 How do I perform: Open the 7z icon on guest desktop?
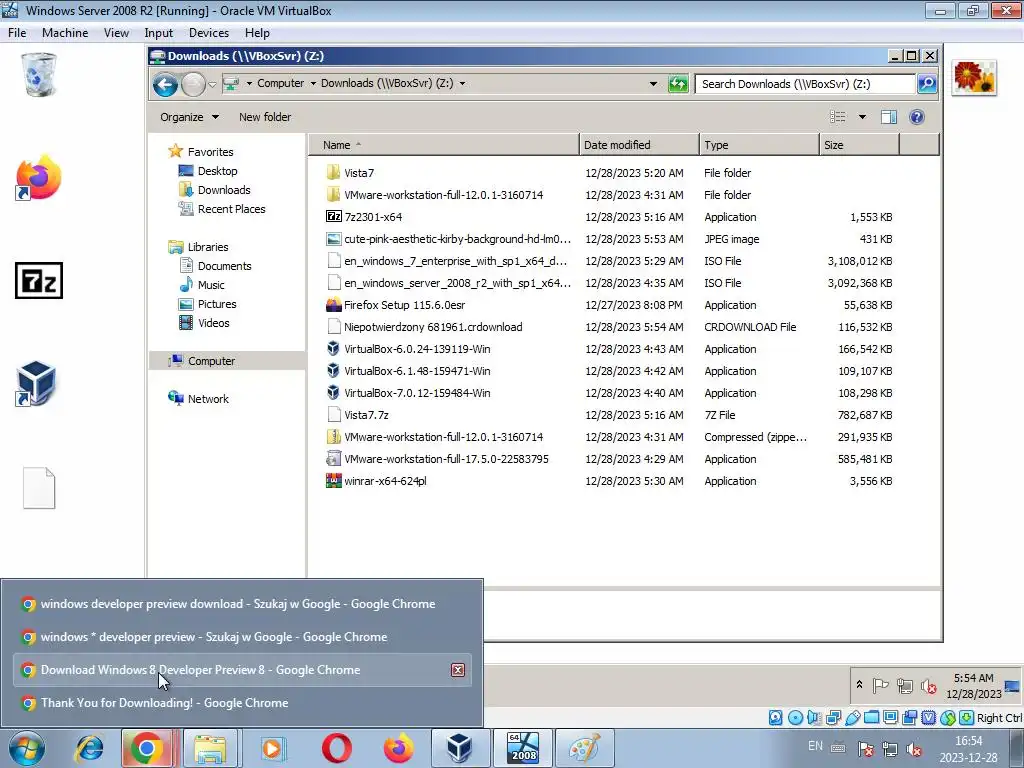pos(39,281)
